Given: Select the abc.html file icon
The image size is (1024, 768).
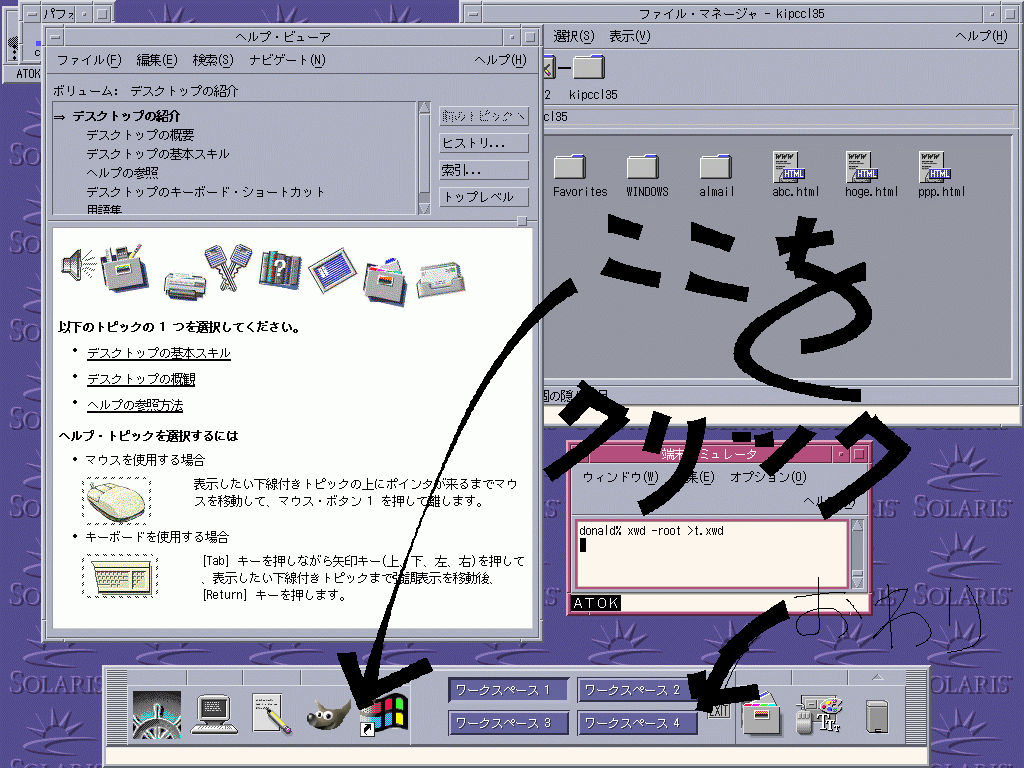Looking at the screenshot, I should 795,175.
